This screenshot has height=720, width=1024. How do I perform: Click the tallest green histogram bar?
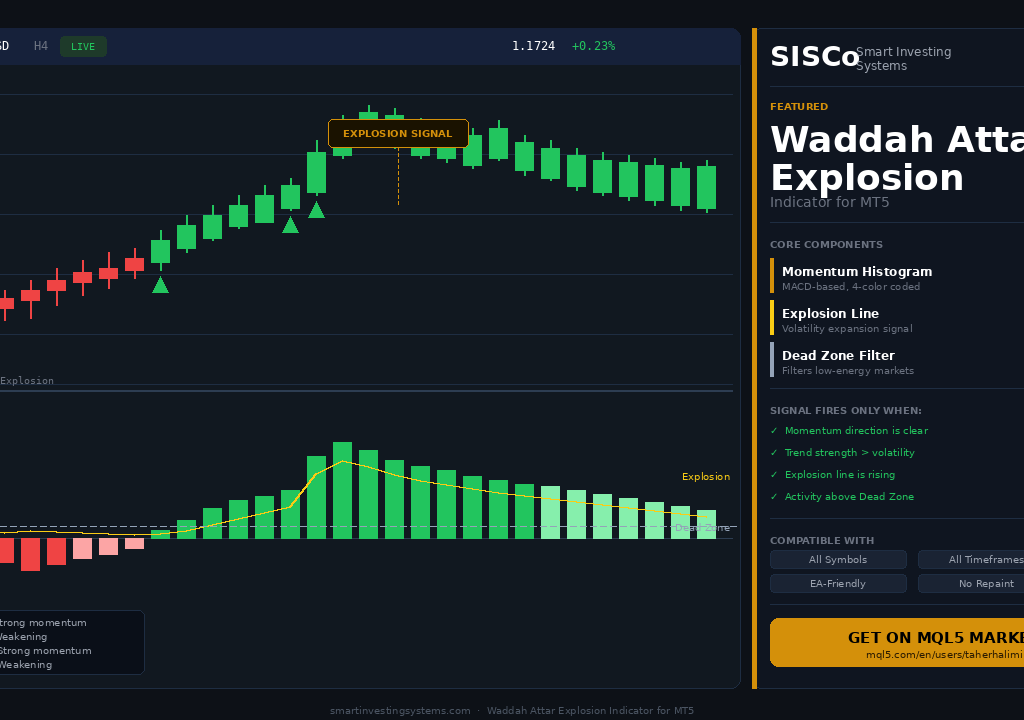coord(342,490)
